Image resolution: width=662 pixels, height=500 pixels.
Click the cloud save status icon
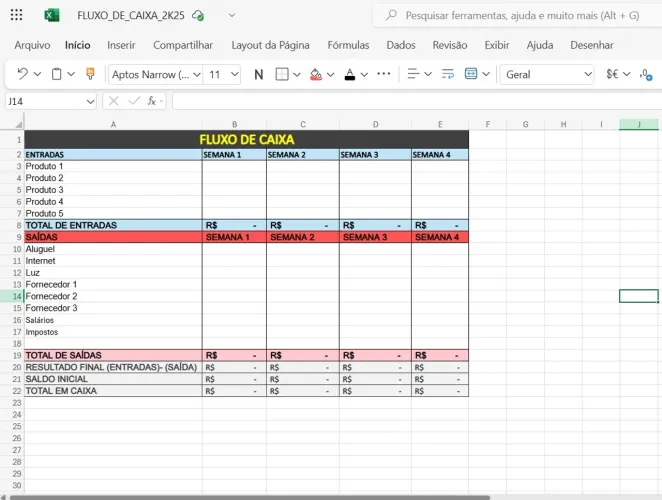point(198,16)
